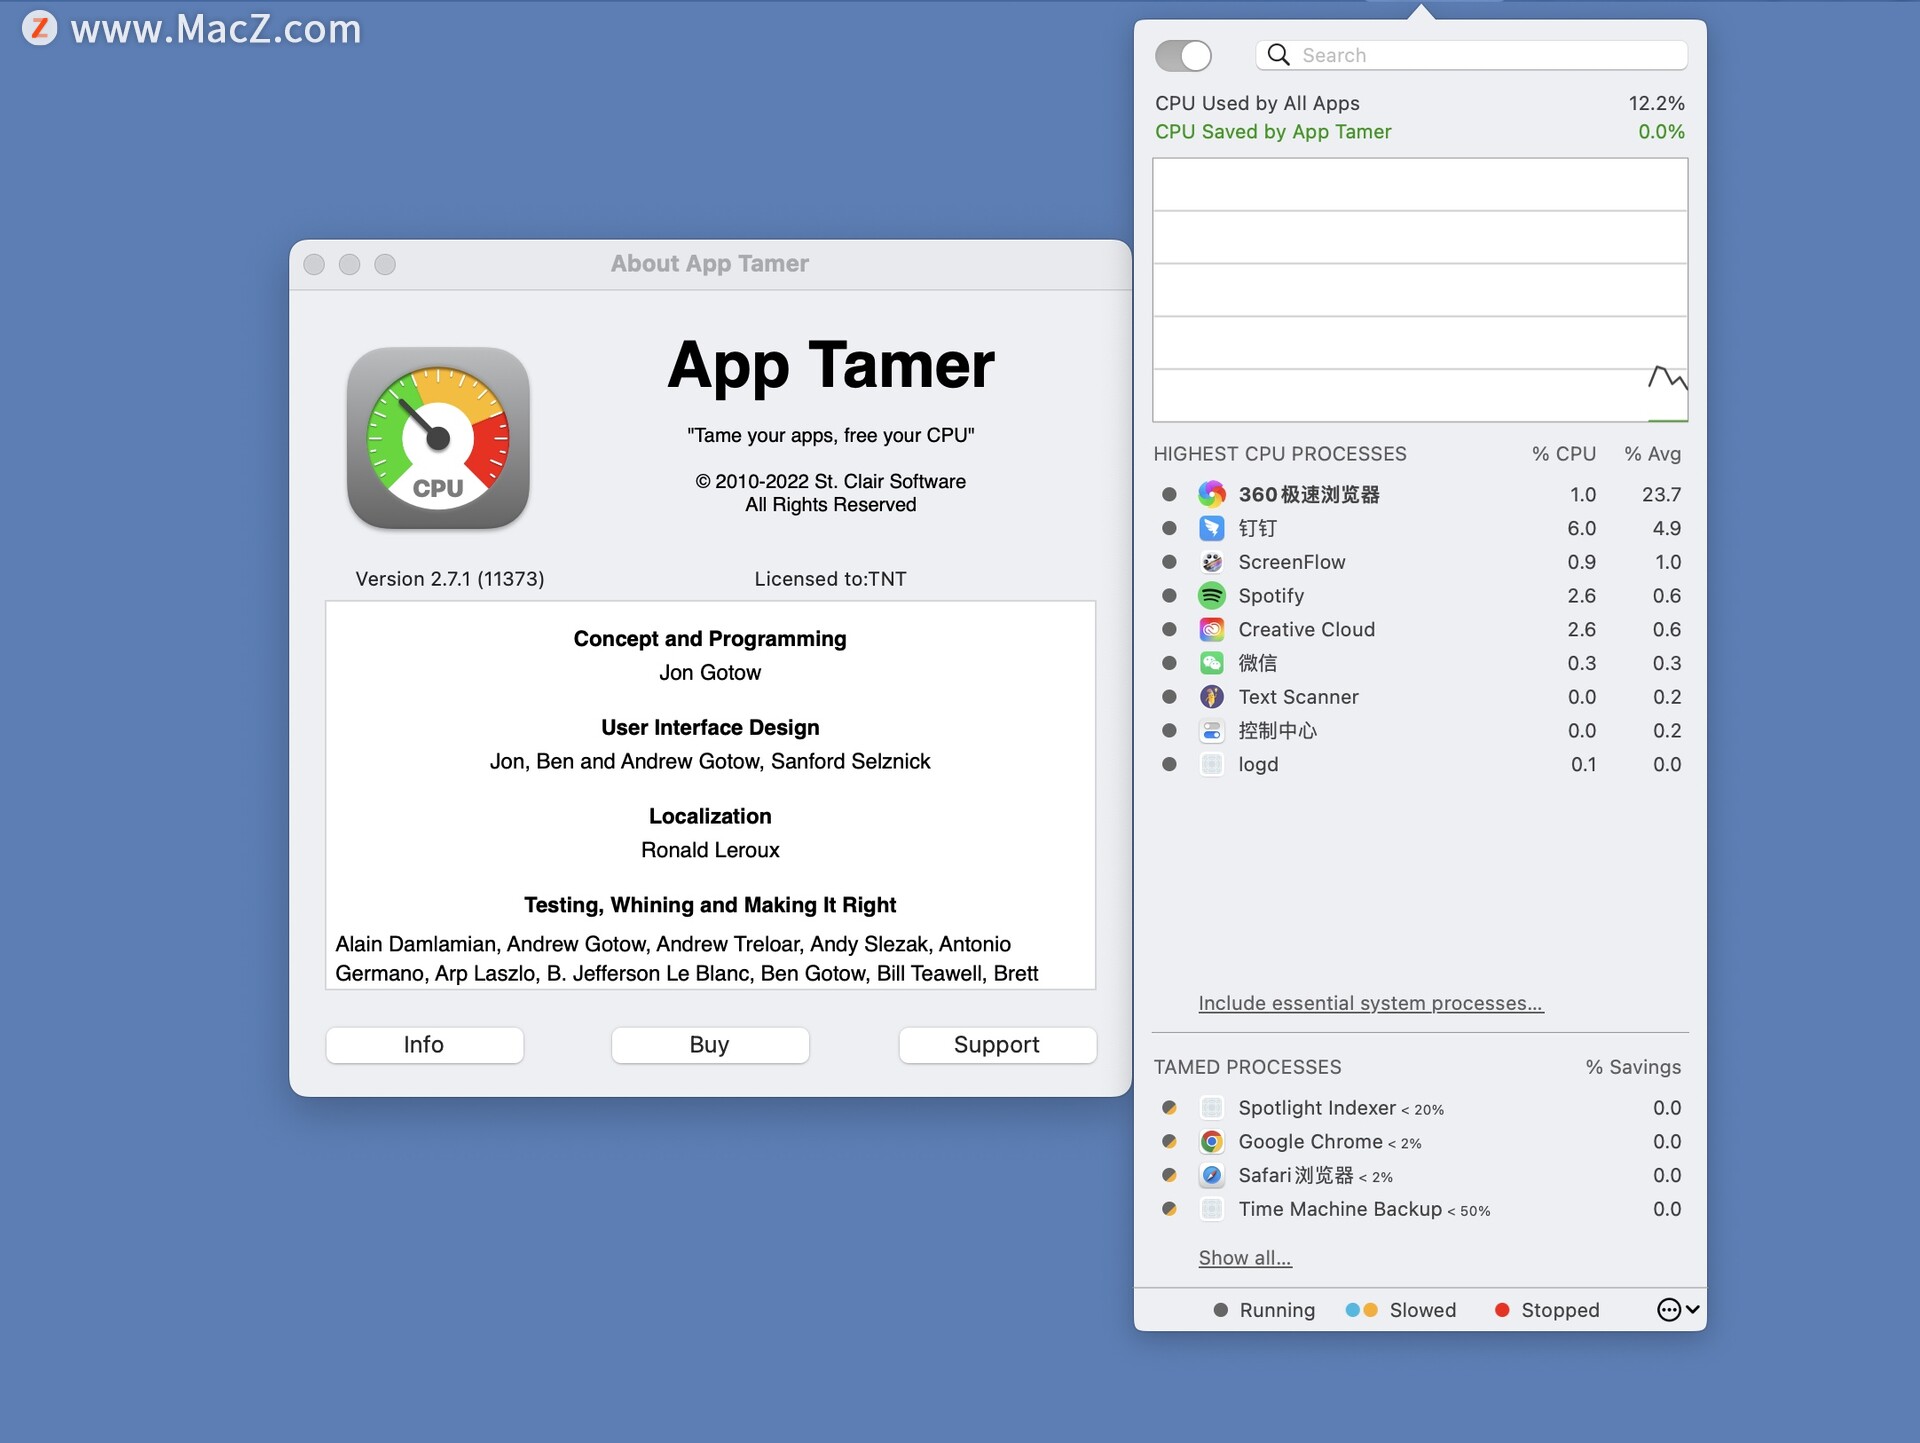Click the App Tamer CPU gauge icon
Image resolution: width=1920 pixels, height=1443 pixels.
438,438
